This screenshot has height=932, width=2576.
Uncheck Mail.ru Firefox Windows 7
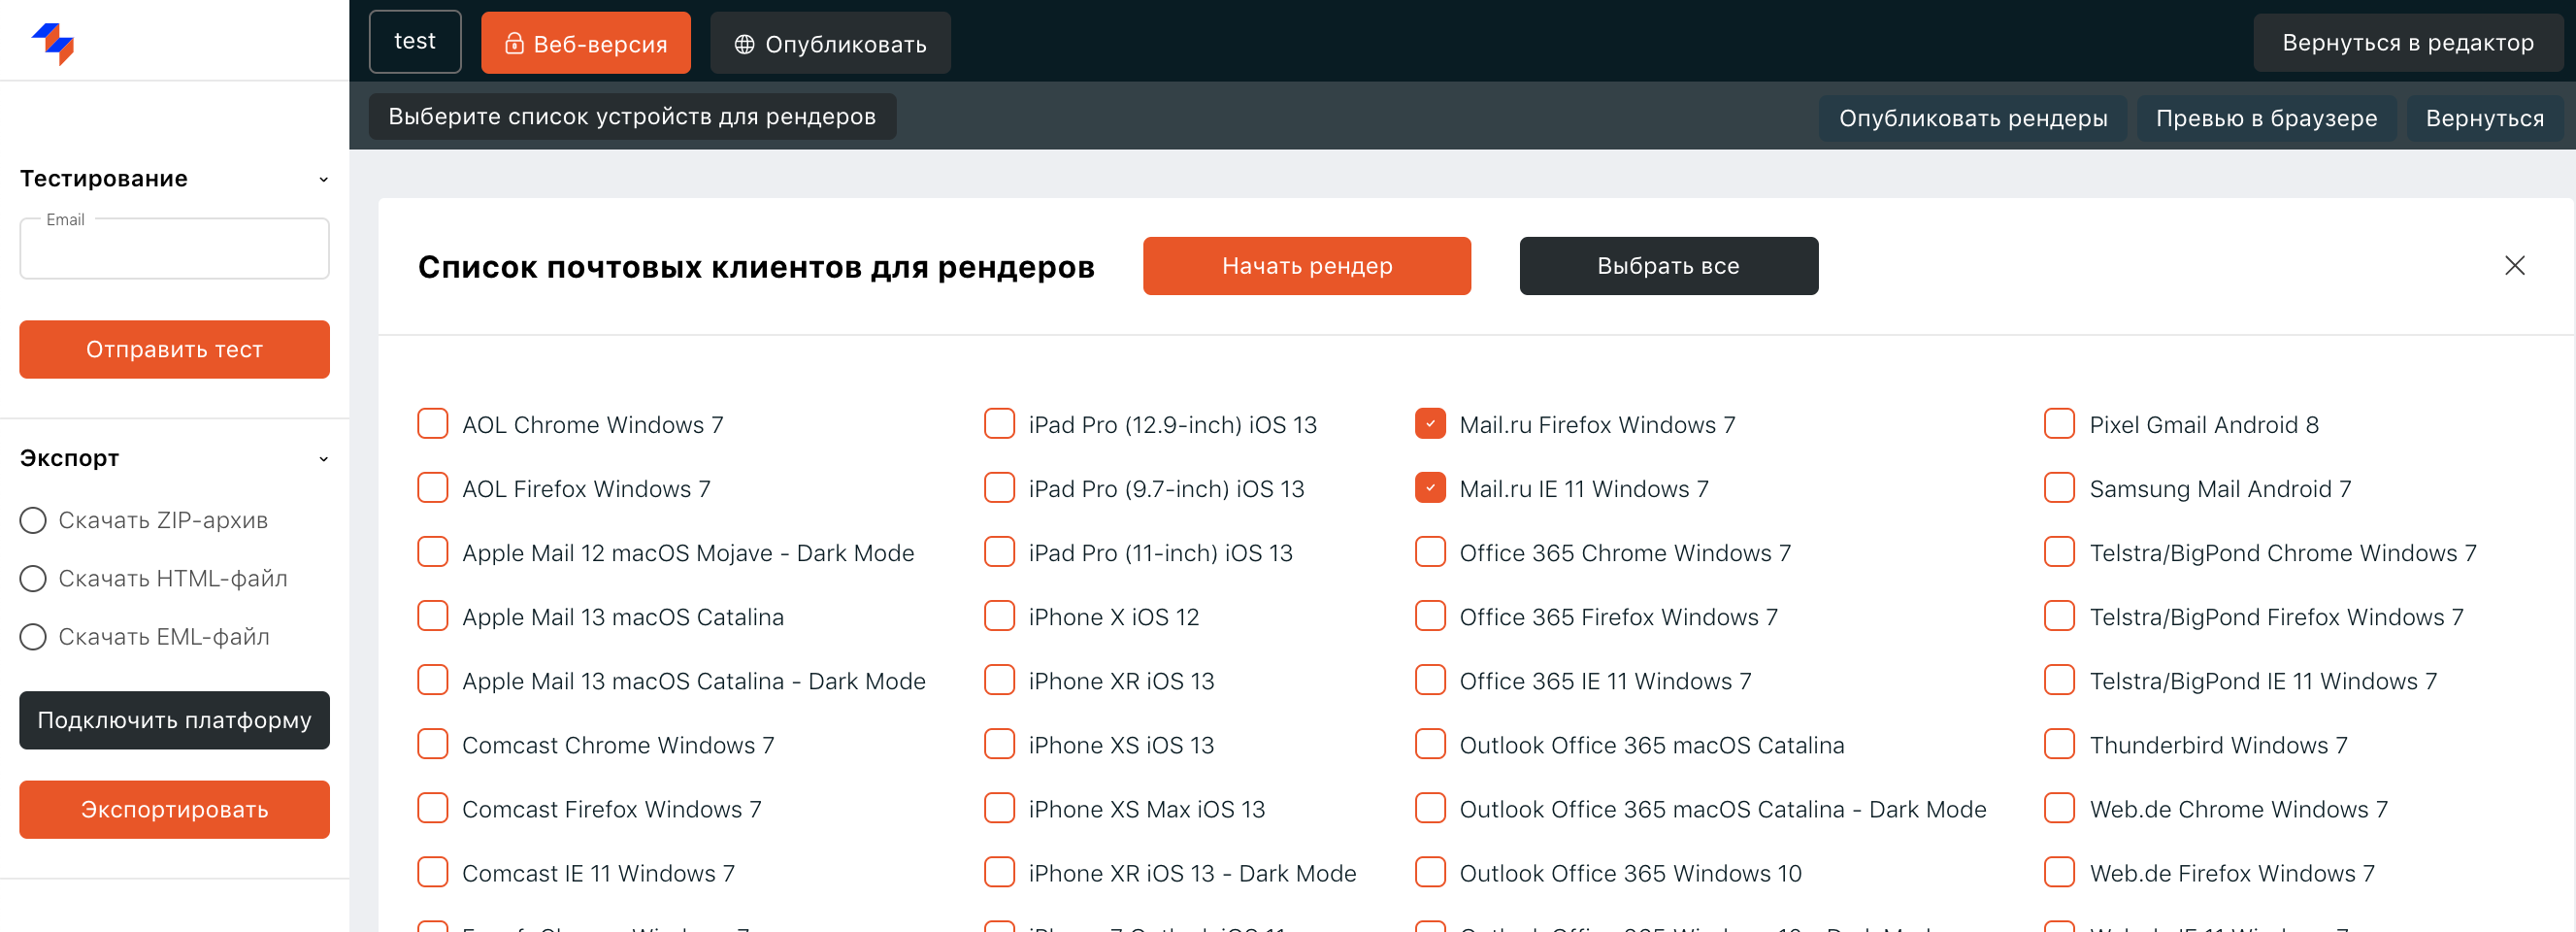point(1430,424)
